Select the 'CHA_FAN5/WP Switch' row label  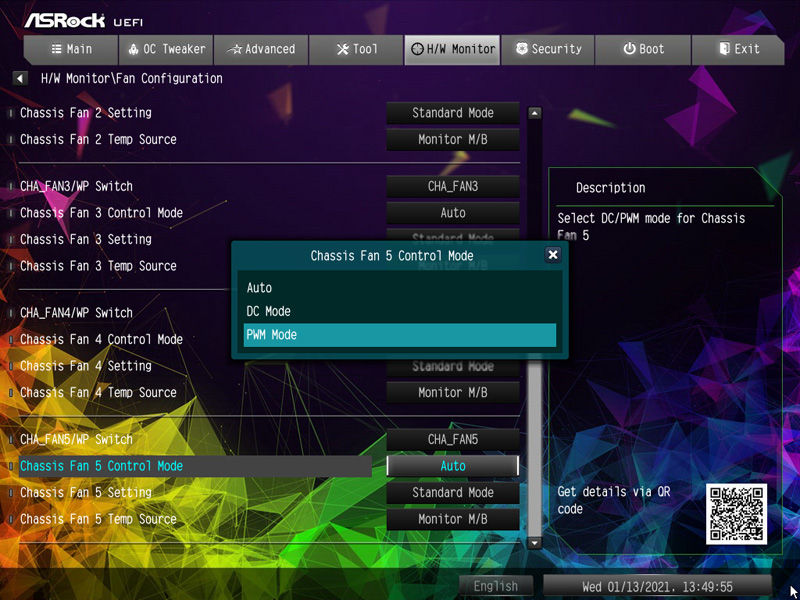point(77,439)
